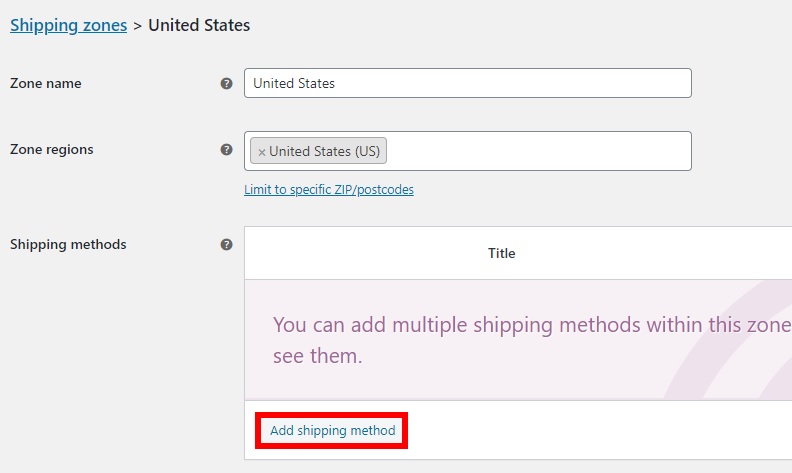Click the multiple shipping methods message text
The image size is (792, 473).
tap(531, 325)
